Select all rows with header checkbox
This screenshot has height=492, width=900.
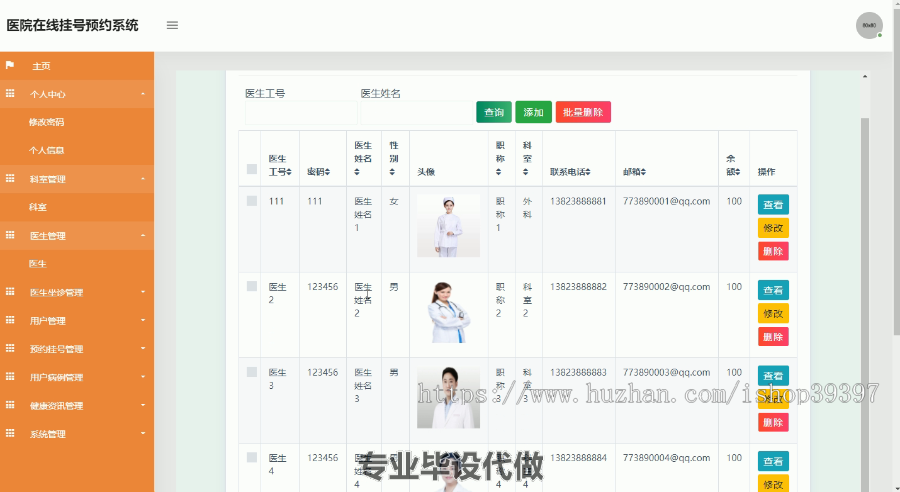251,169
